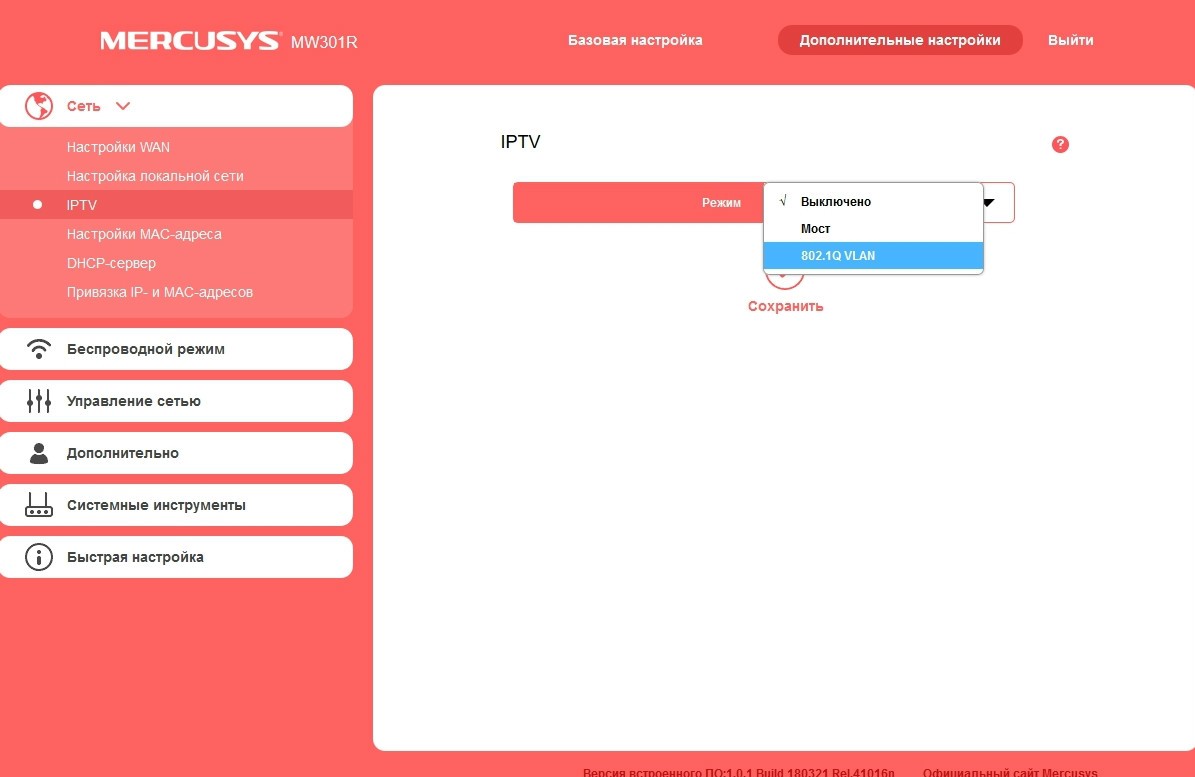The height and width of the screenshot is (777, 1195).
Task: Click the sliders icon for Управление сетью
Action: point(39,401)
